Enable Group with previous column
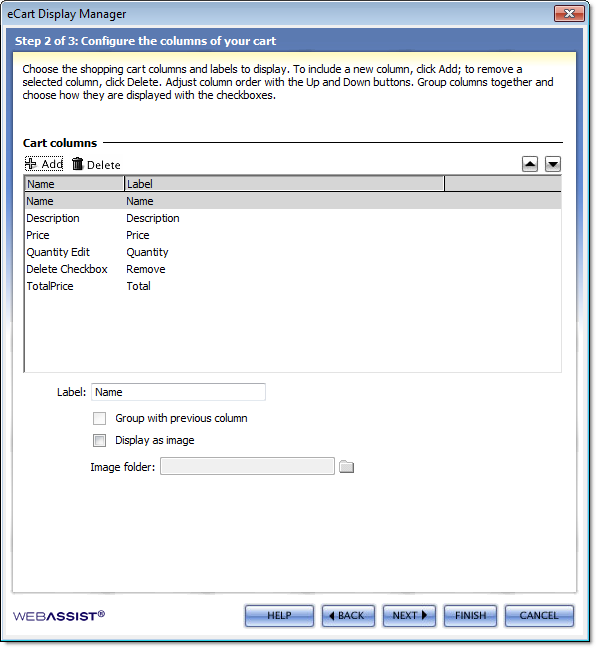The width and height of the screenshot is (596, 648). click(99, 418)
